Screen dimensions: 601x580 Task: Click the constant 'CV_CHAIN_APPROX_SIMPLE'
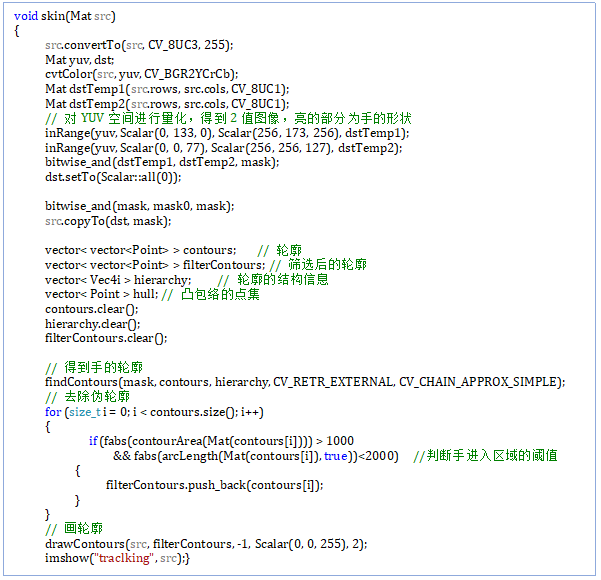coord(478,382)
